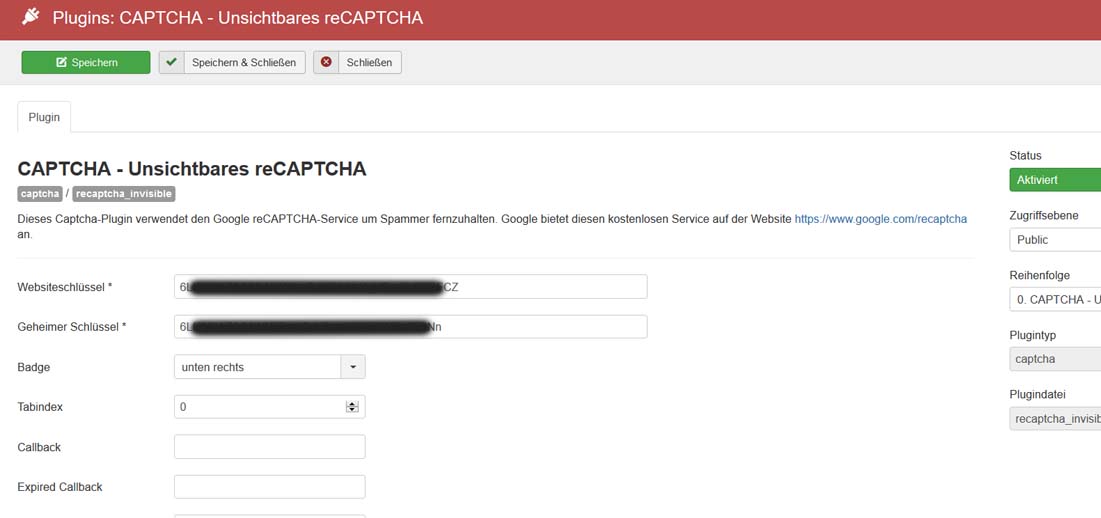
Task: Click the Websiteschlüssel input field
Action: coord(411,286)
